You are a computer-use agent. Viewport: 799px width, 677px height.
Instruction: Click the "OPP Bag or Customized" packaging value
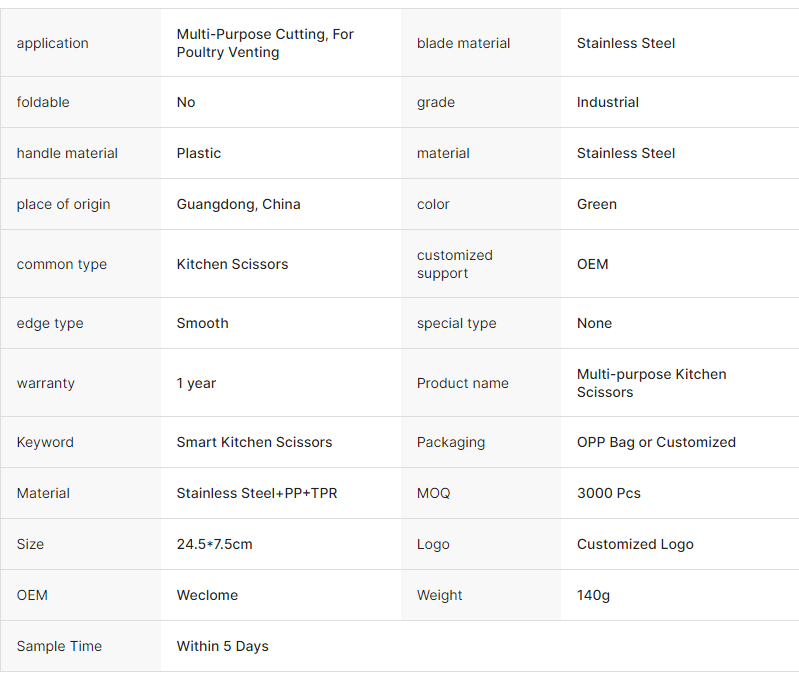(x=656, y=442)
